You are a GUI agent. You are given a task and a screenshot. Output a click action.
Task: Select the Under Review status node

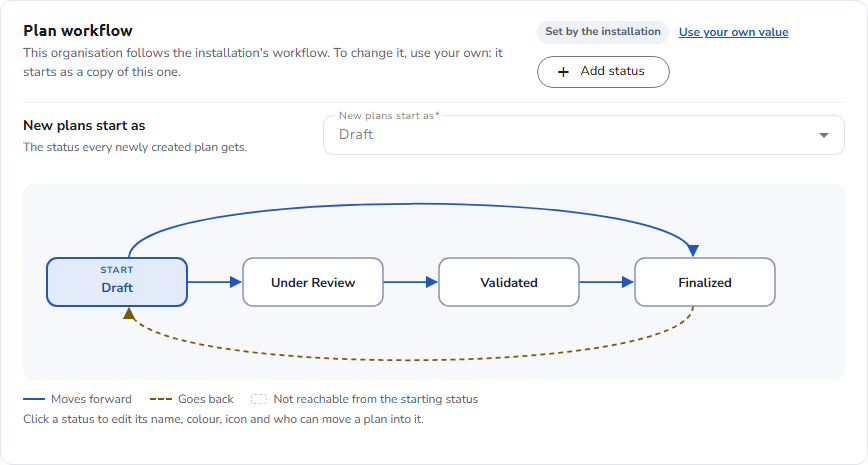[313, 282]
